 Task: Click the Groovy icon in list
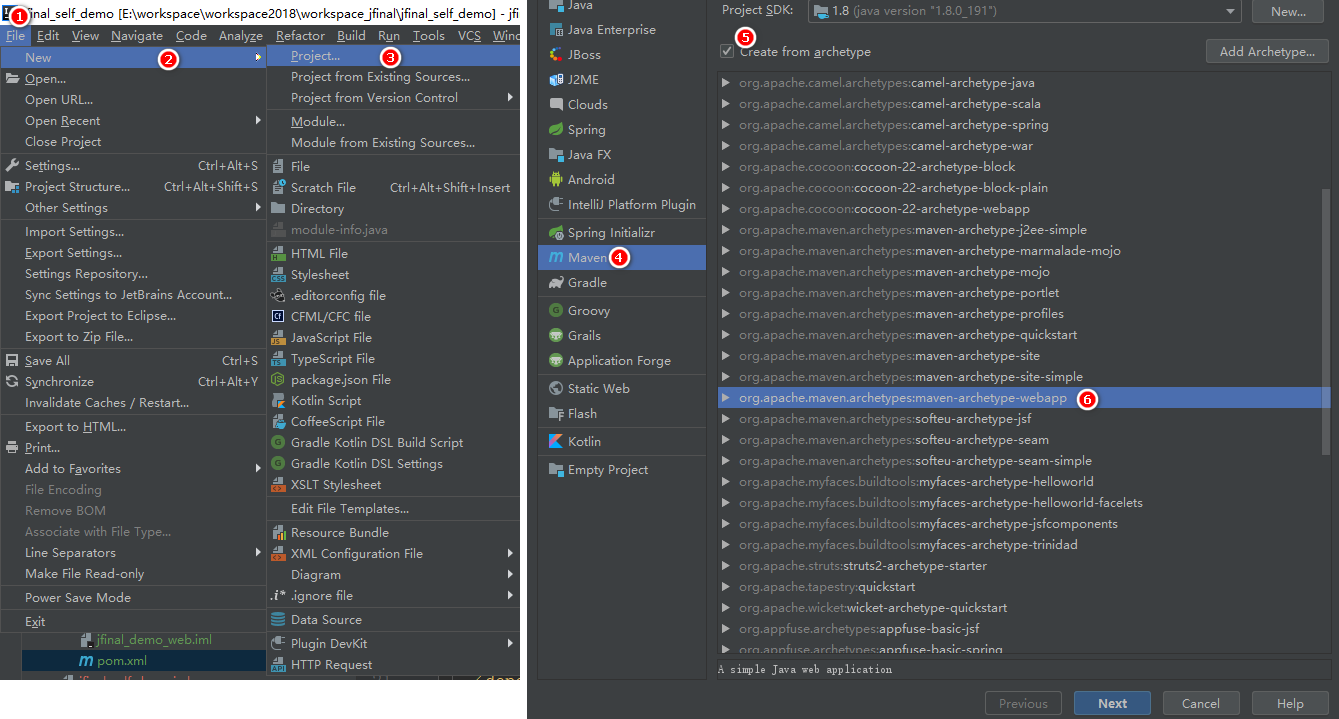[556, 310]
